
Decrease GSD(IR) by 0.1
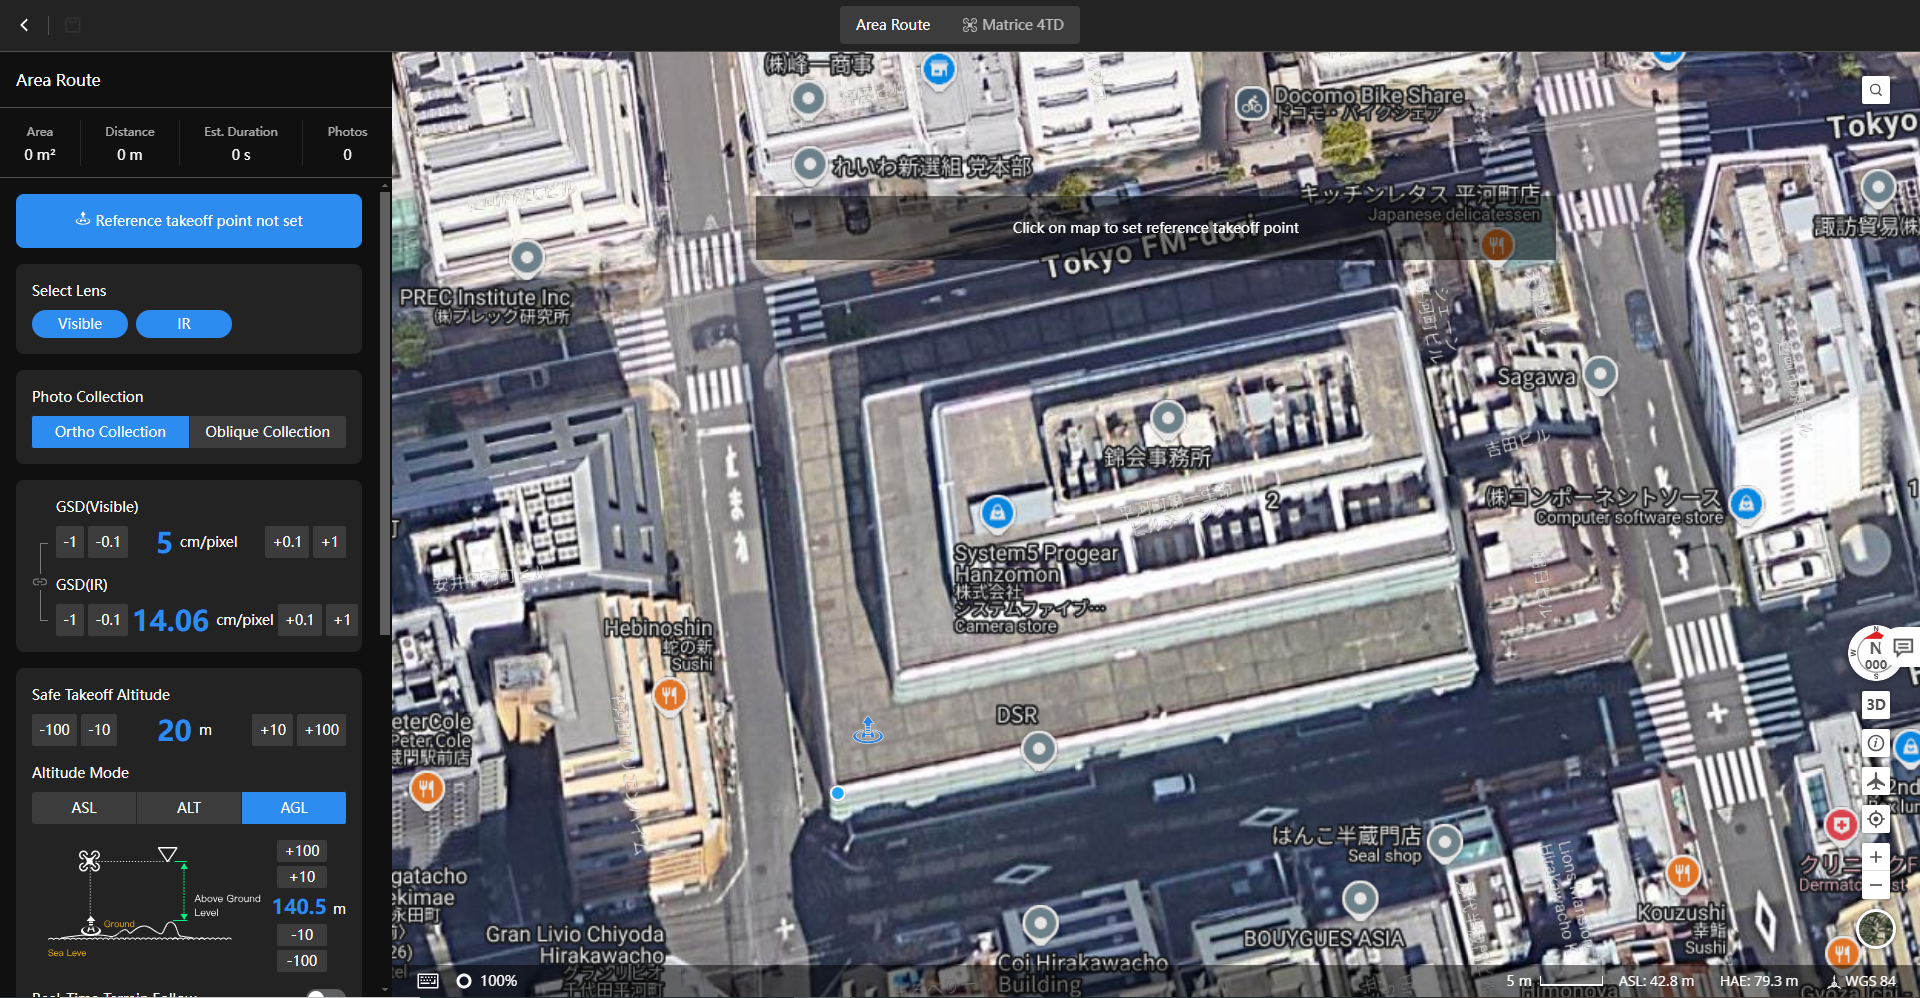click(108, 620)
